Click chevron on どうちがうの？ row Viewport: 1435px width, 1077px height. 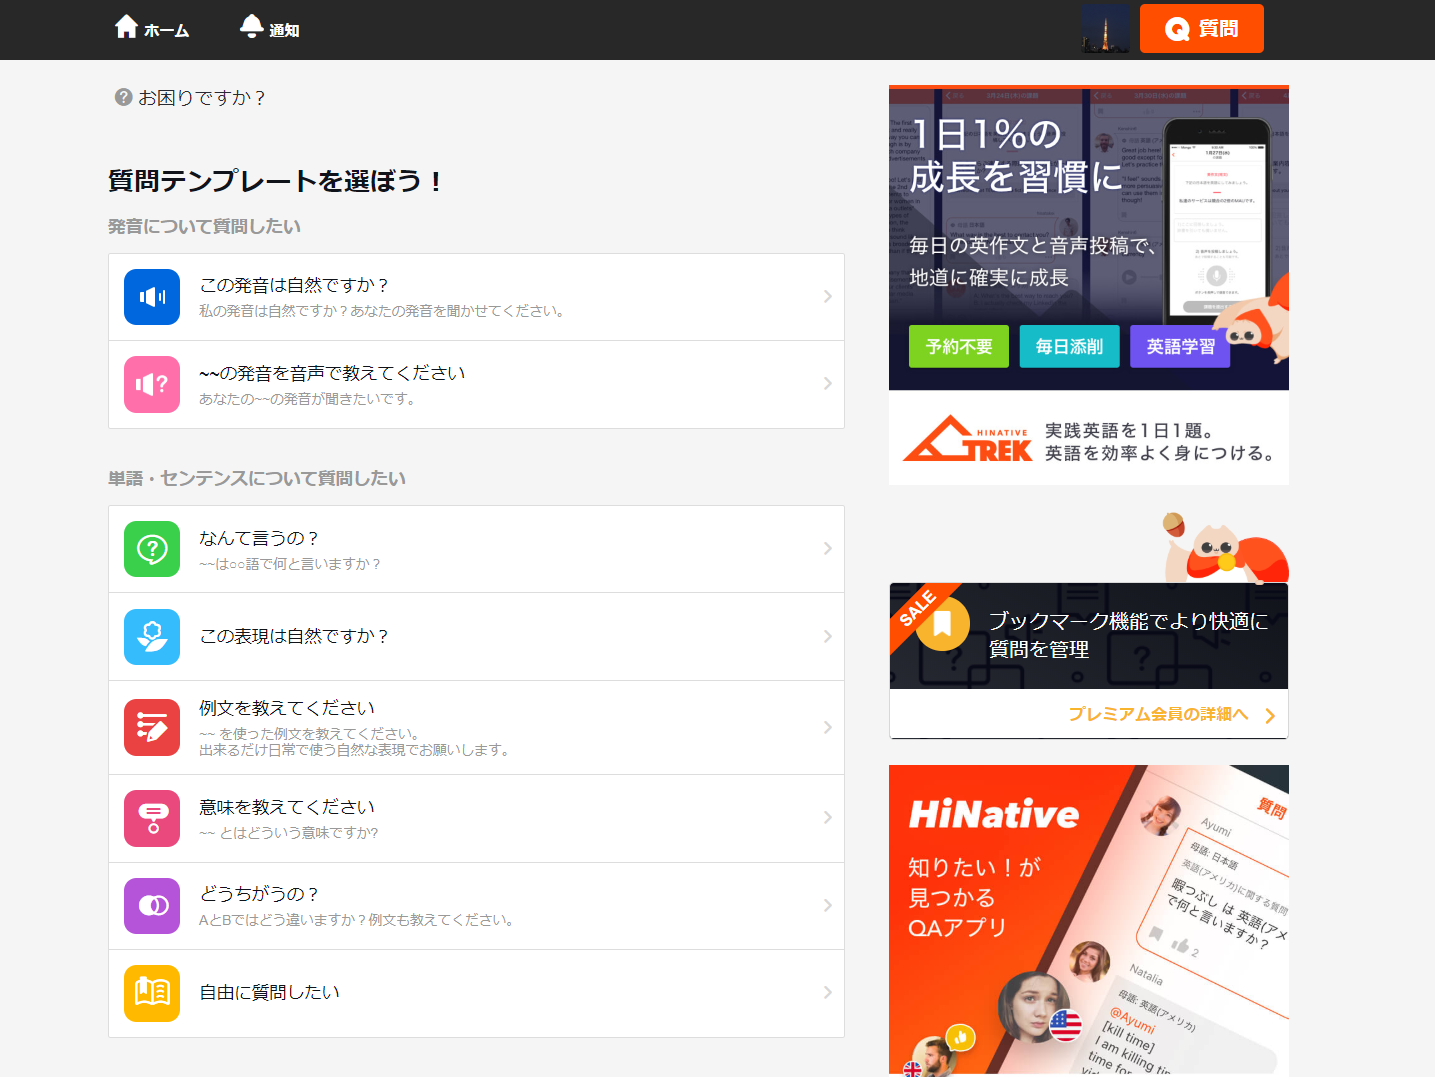[x=827, y=905]
